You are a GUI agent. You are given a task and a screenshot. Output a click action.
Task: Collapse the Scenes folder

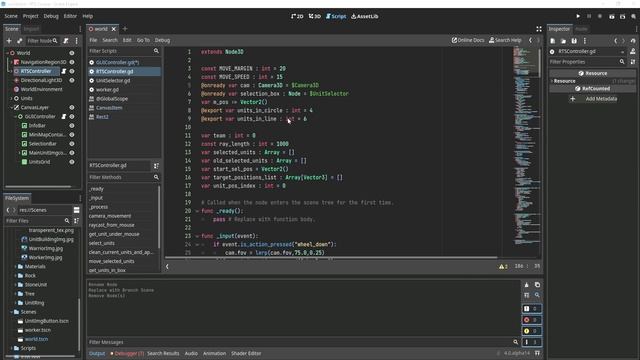click(x=11, y=312)
